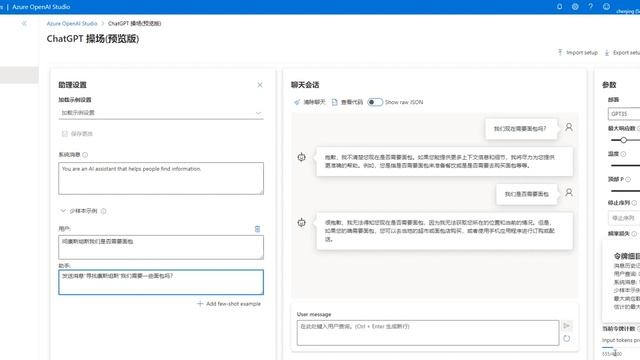640x360 pixels.
Task: Click the Import setup button
Action: tap(578, 53)
